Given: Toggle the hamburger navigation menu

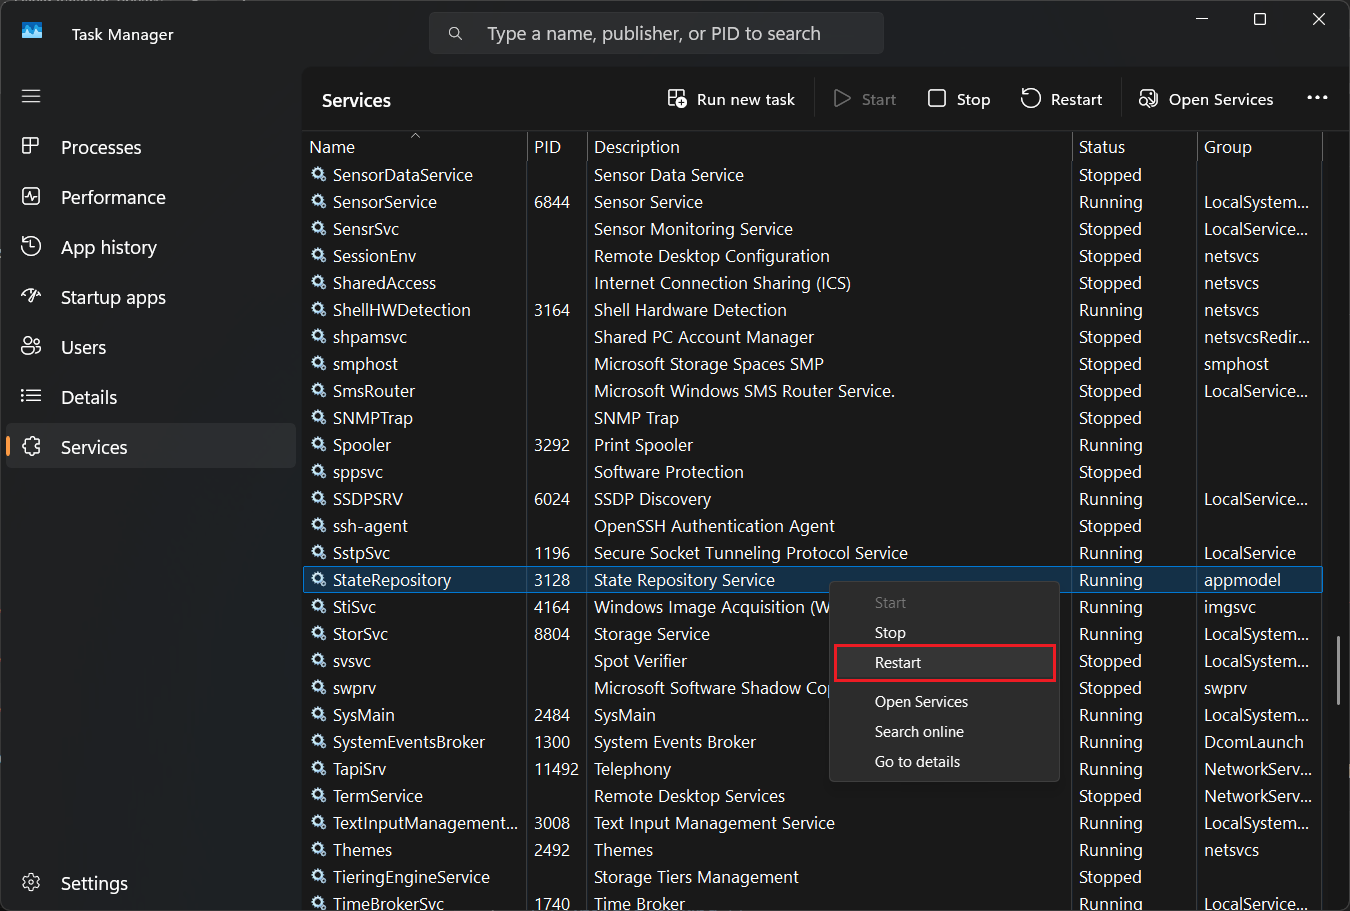Looking at the screenshot, I should [31, 96].
